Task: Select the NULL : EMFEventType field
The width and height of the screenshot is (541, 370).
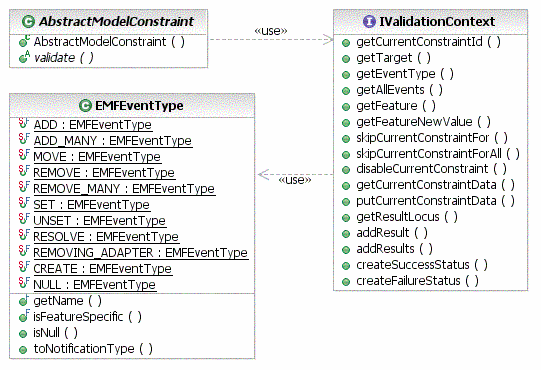Action: click(95, 285)
